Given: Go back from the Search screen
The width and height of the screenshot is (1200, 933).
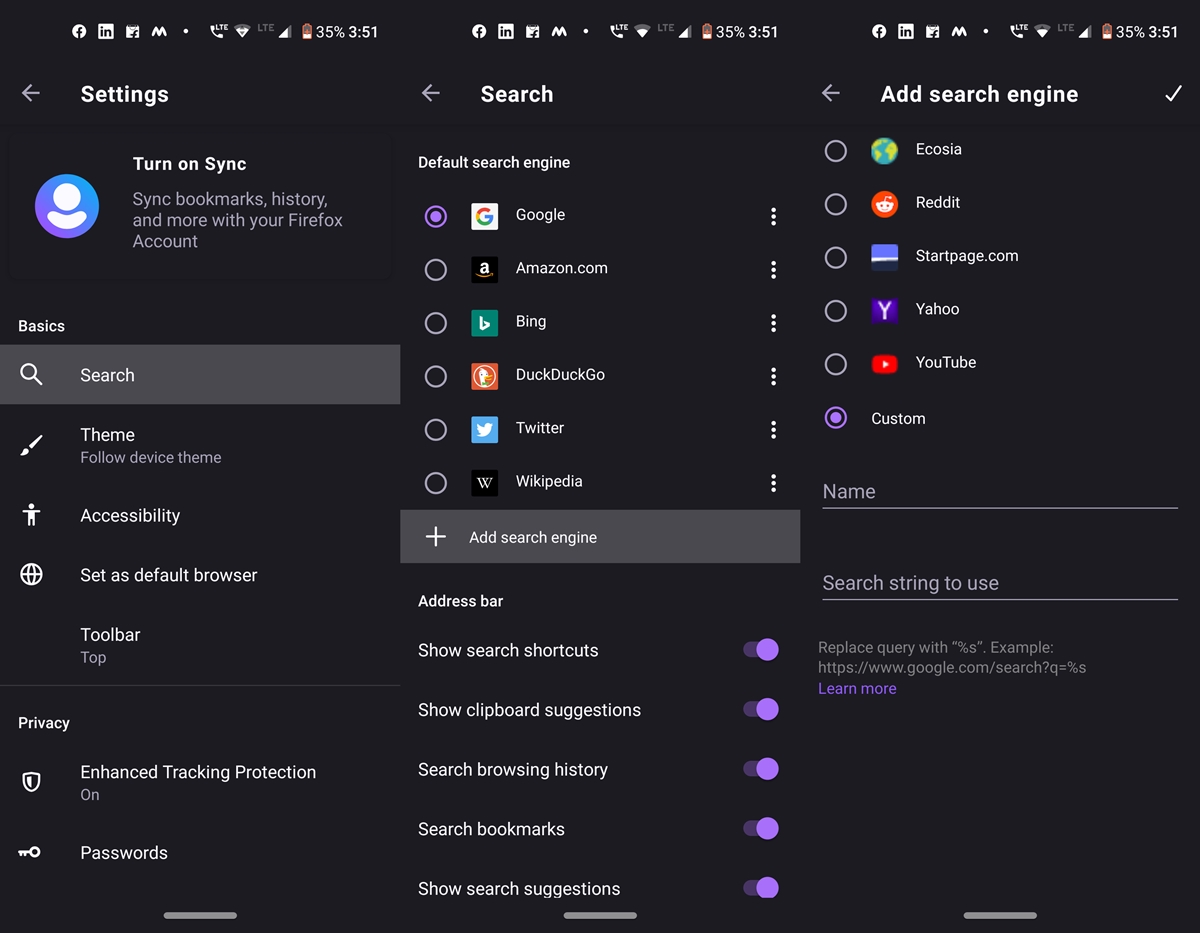Looking at the screenshot, I should click(431, 93).
